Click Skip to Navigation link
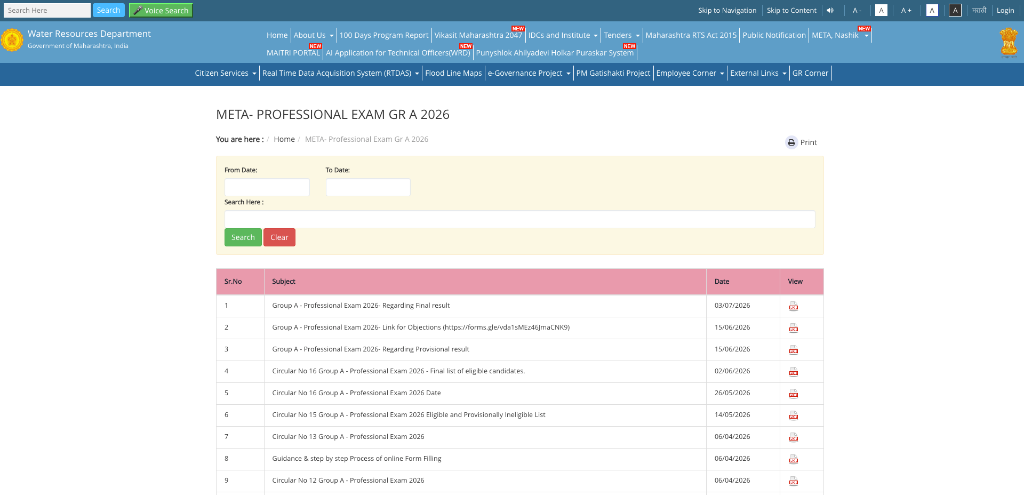Image resolution: width=1024 pixels, height=495 pixels. (x=727, y=10)
